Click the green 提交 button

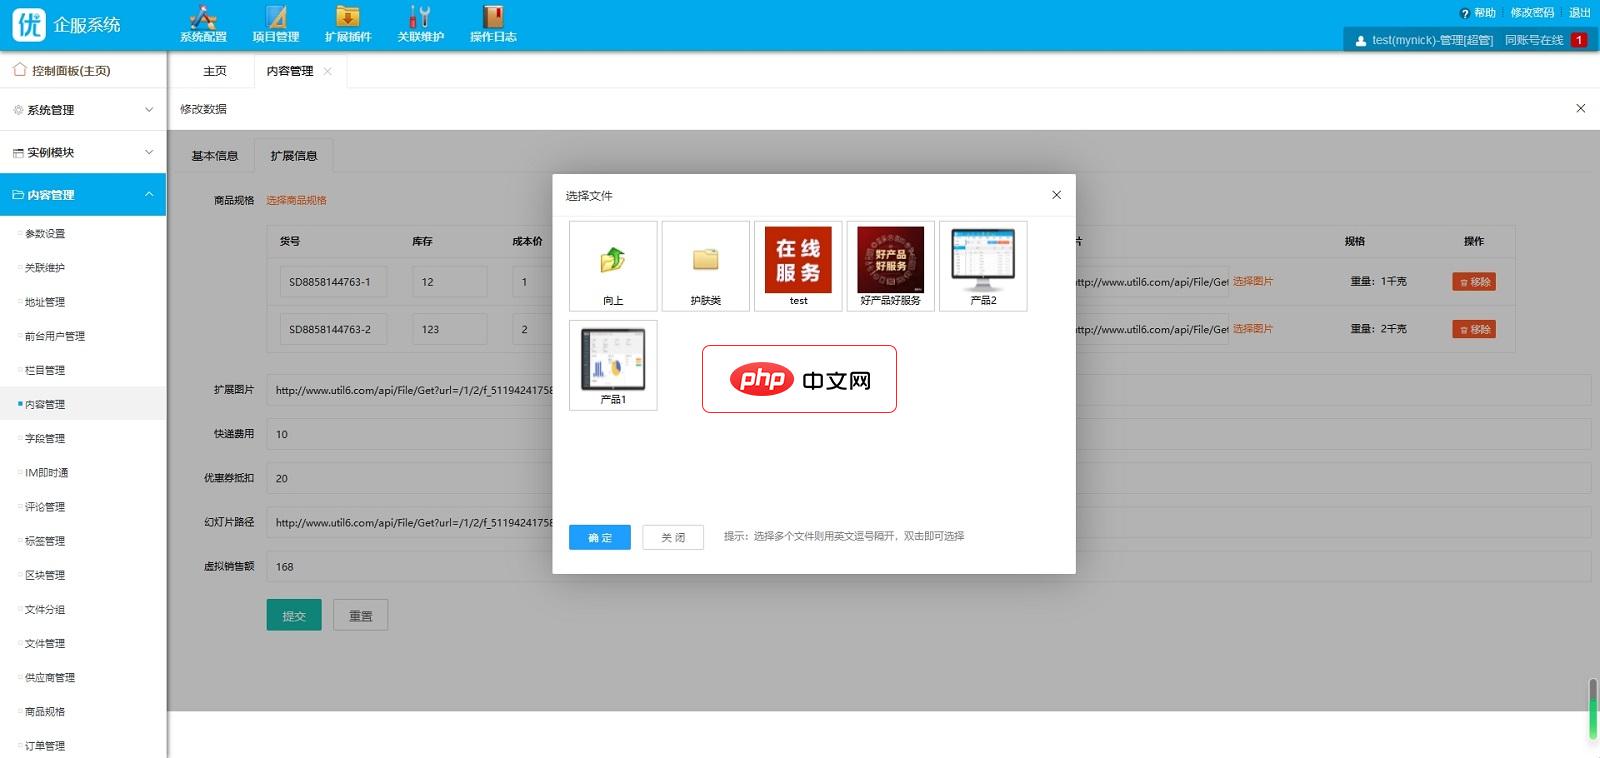click(x=294, y=615)
